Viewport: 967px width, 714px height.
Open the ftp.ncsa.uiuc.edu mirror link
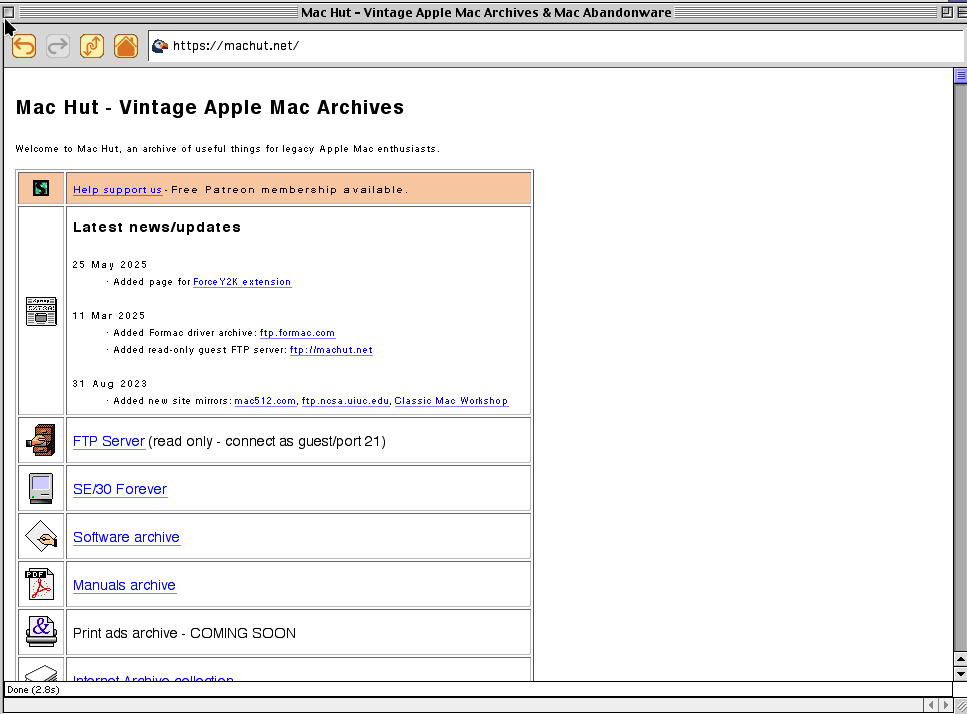345,401
